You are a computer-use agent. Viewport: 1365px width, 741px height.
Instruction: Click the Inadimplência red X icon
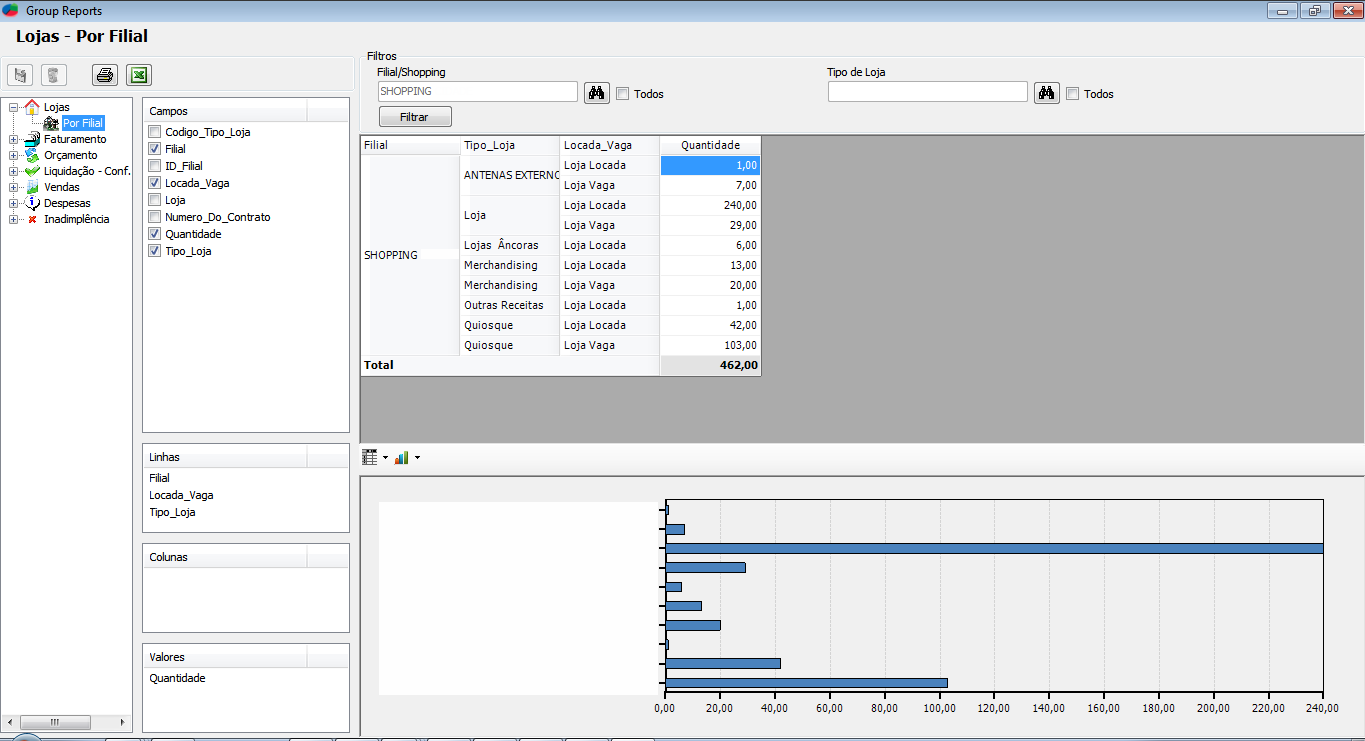point(32,219)
